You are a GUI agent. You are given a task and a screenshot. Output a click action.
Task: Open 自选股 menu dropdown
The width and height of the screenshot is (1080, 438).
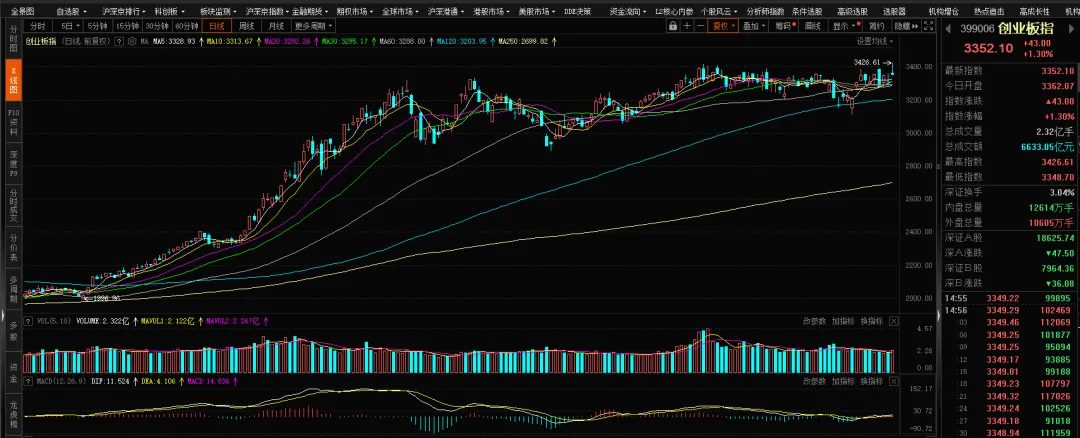72,12
